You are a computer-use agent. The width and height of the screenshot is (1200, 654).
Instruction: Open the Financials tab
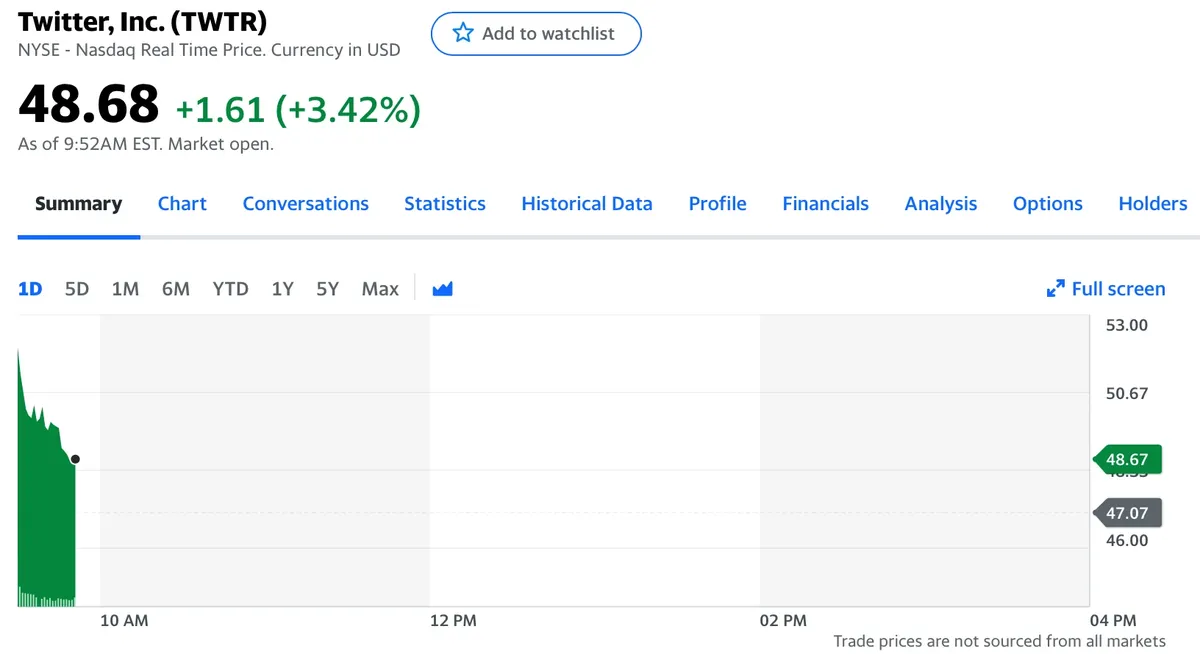click(x=825, y=204)
